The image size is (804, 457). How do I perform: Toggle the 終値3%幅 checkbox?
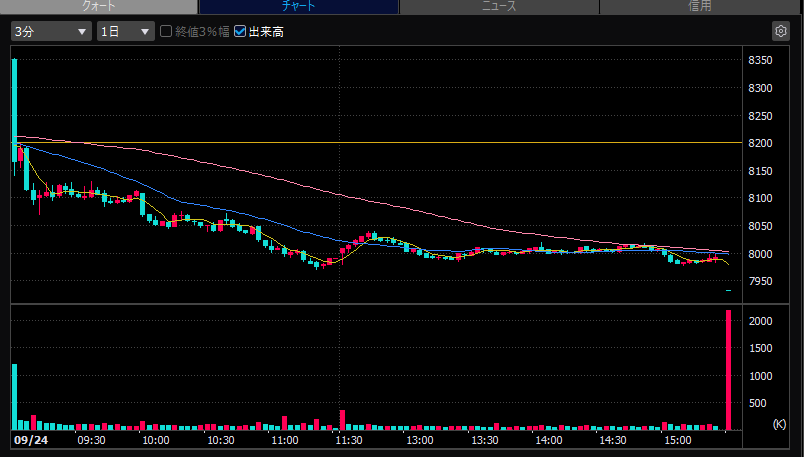[166, 31]
